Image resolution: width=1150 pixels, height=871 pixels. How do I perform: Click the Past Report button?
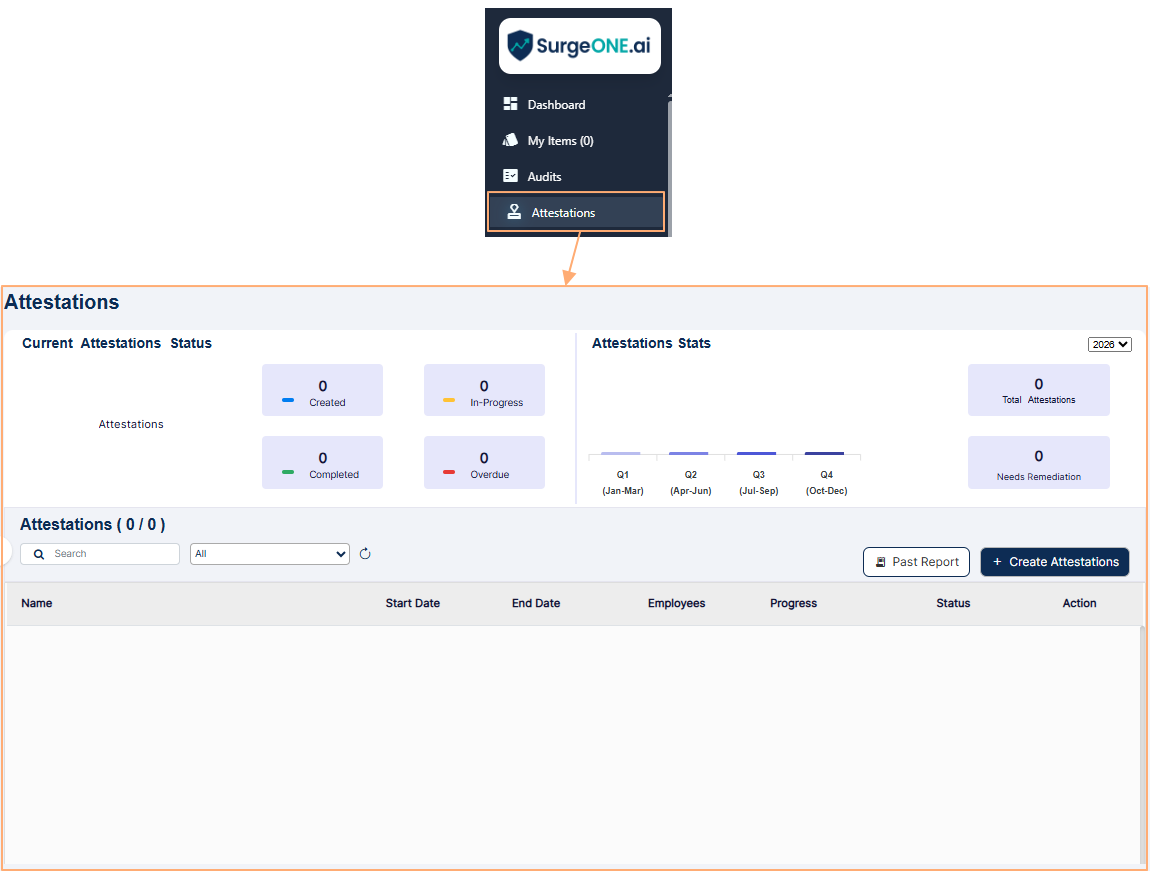pos(917,562)
